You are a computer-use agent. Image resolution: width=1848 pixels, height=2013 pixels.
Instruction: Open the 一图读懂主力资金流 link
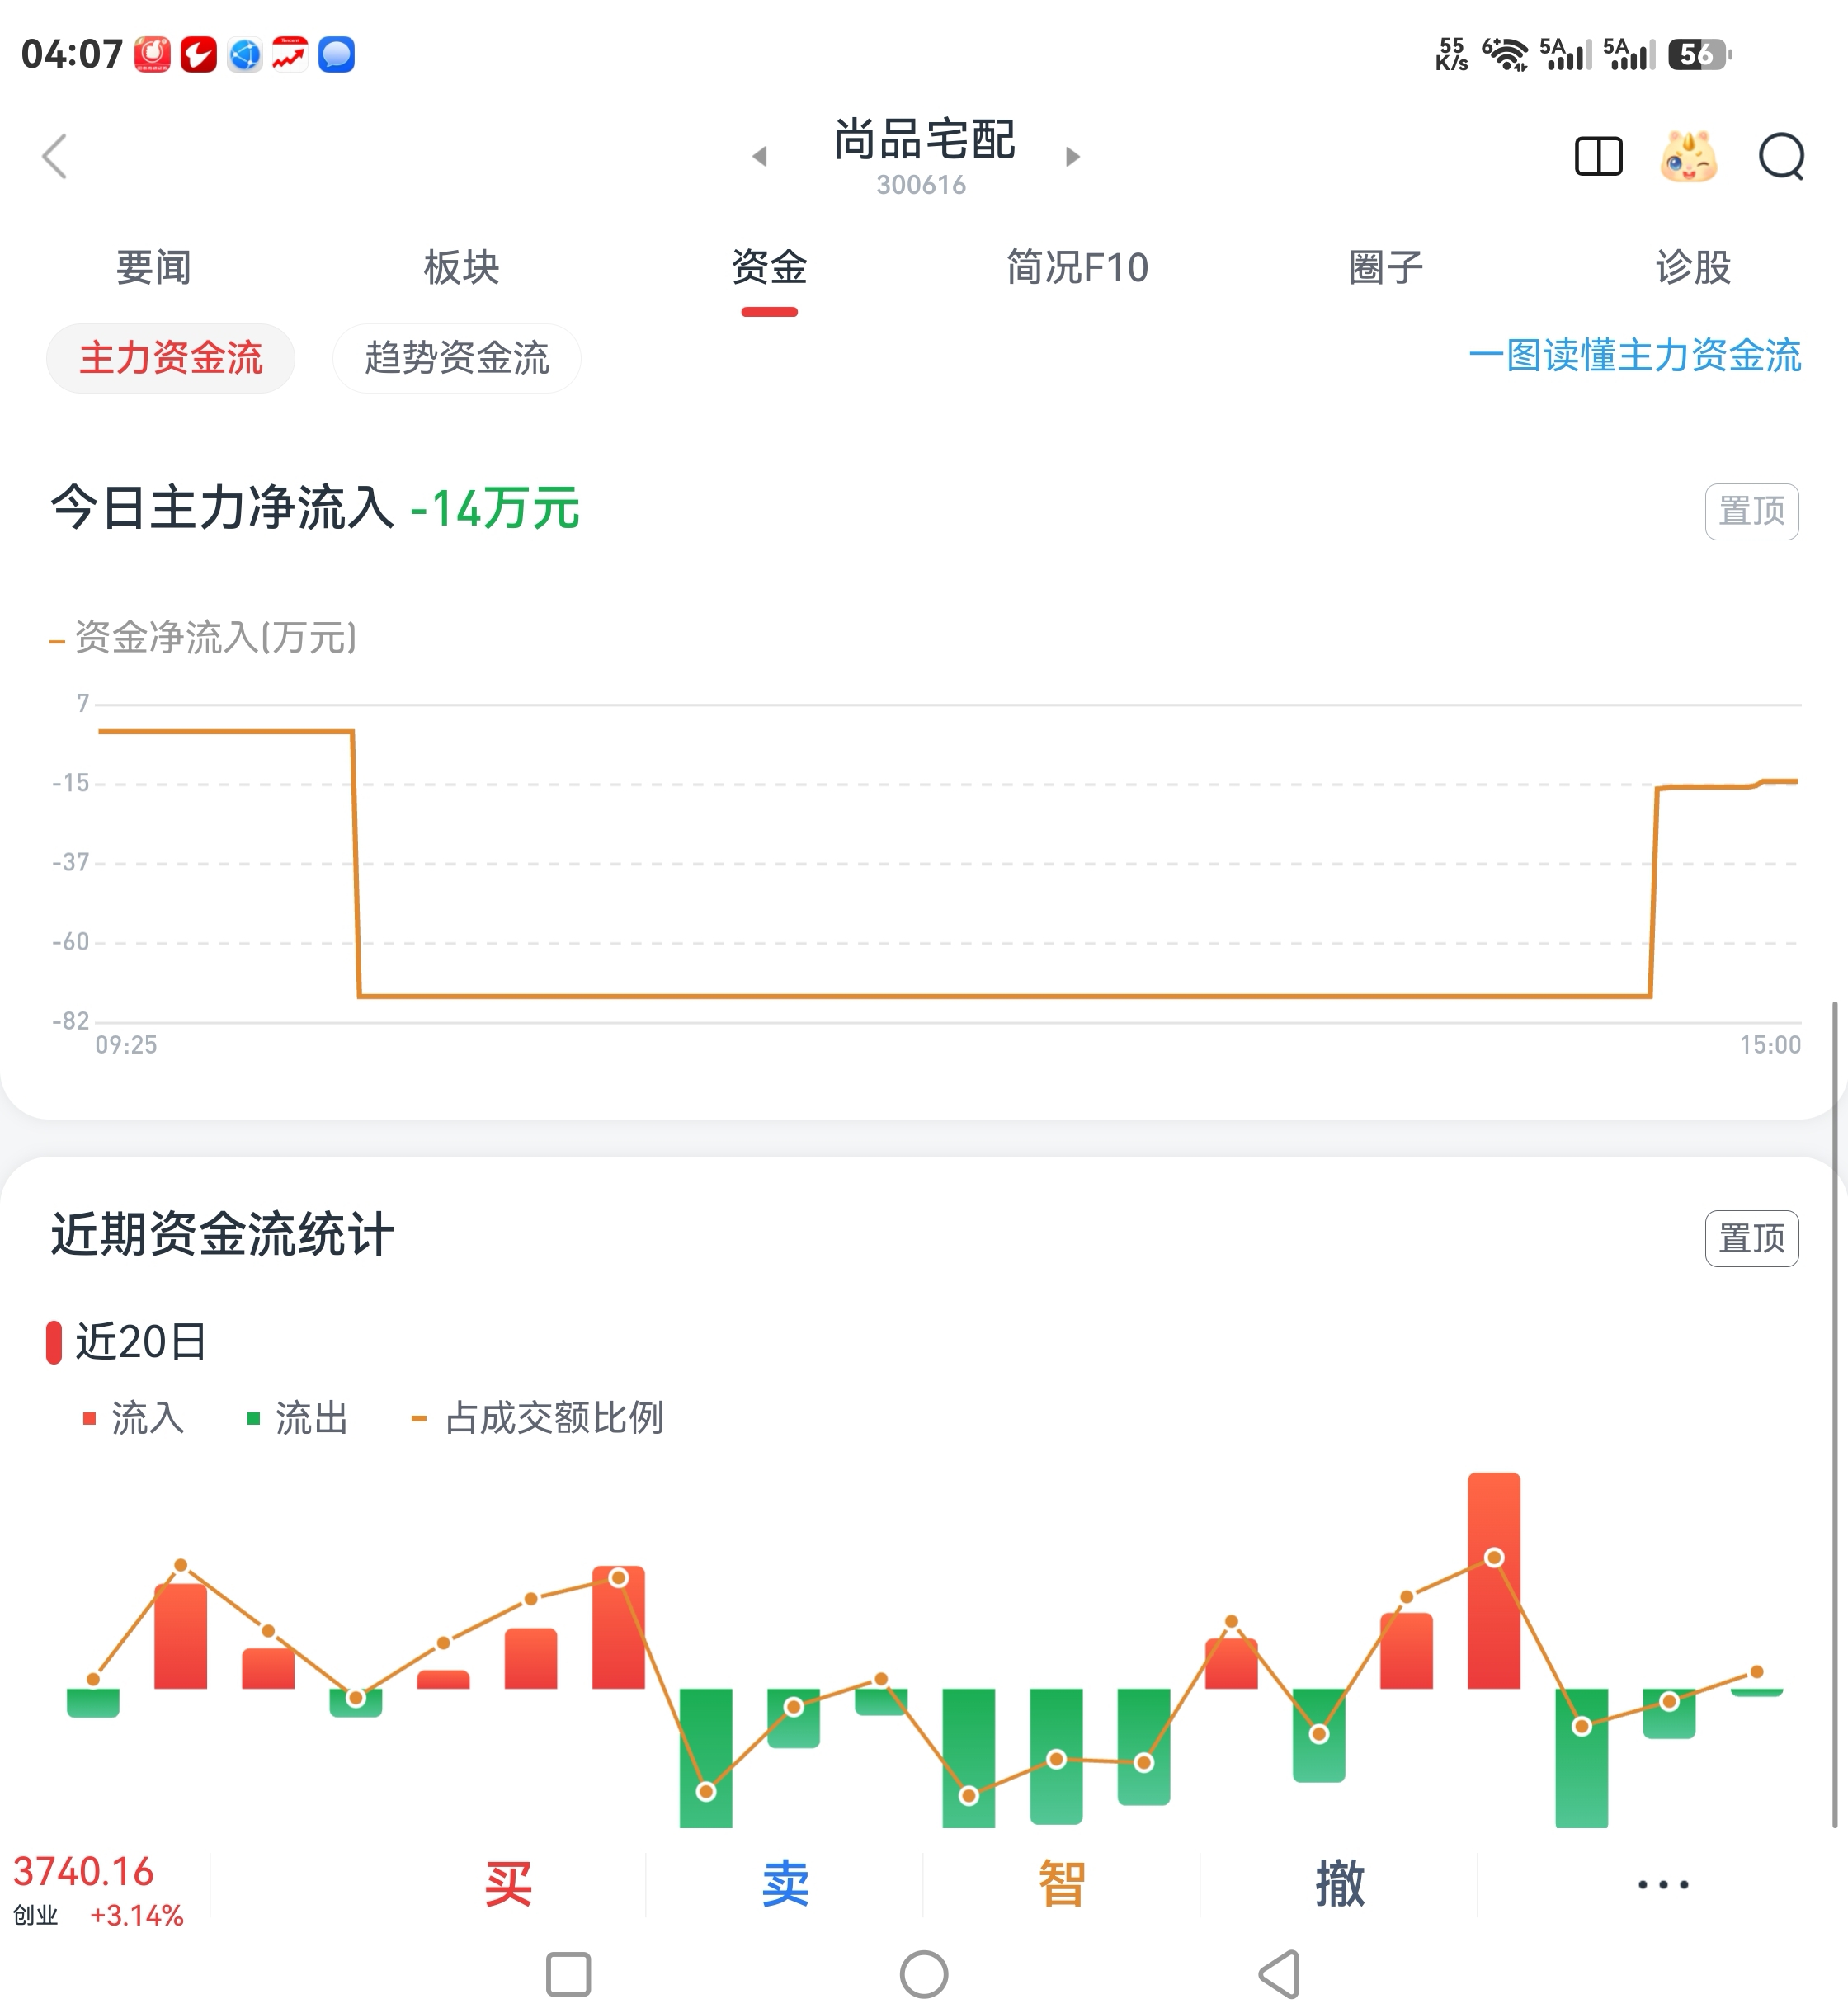tap(1635, 356)
